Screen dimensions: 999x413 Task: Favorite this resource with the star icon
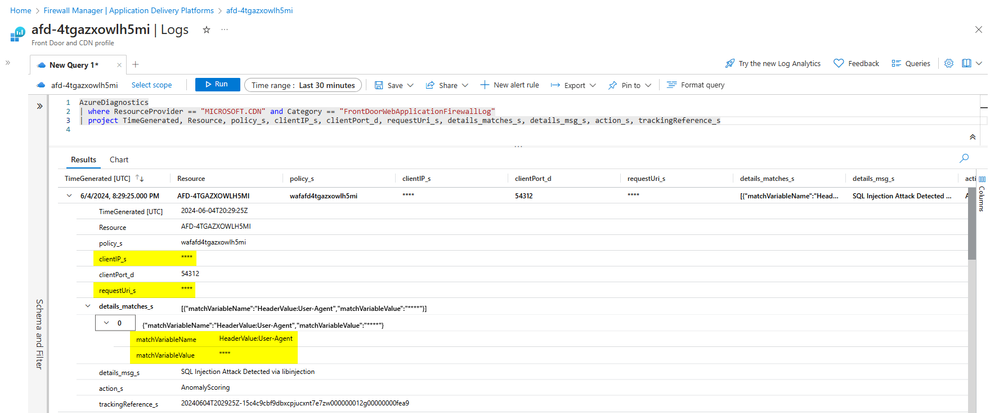206,30
